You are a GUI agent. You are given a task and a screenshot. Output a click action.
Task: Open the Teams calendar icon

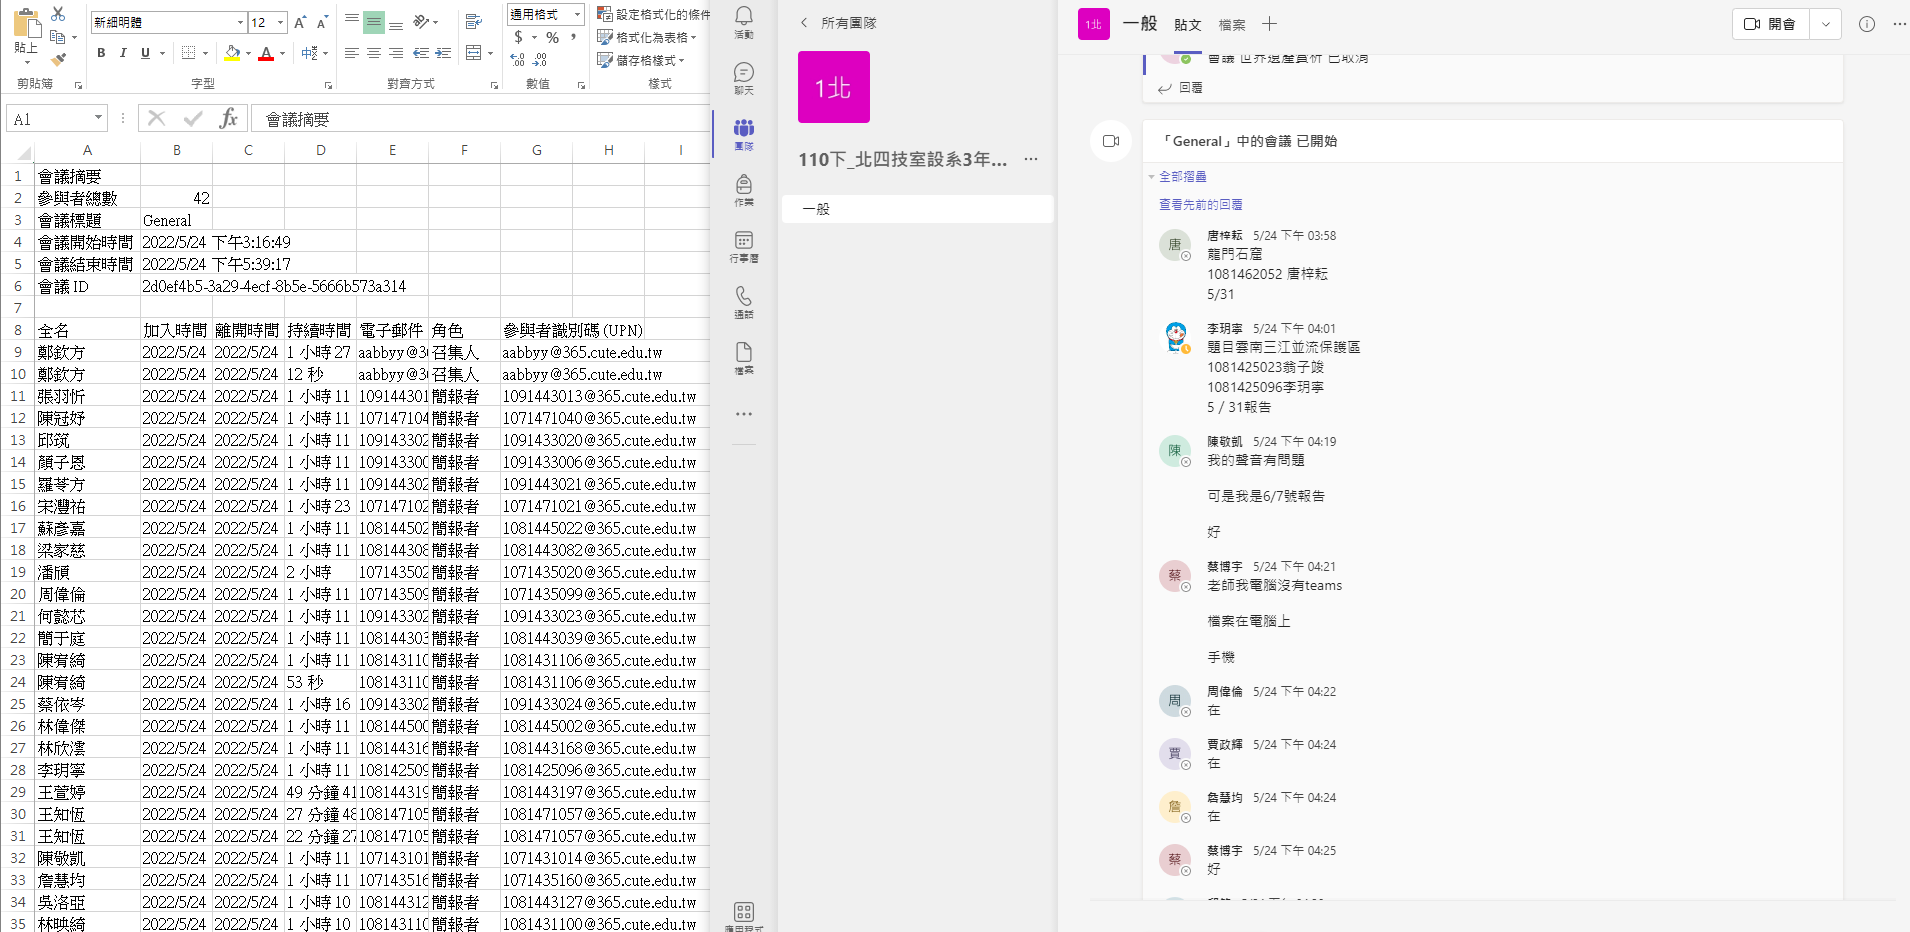743,245
